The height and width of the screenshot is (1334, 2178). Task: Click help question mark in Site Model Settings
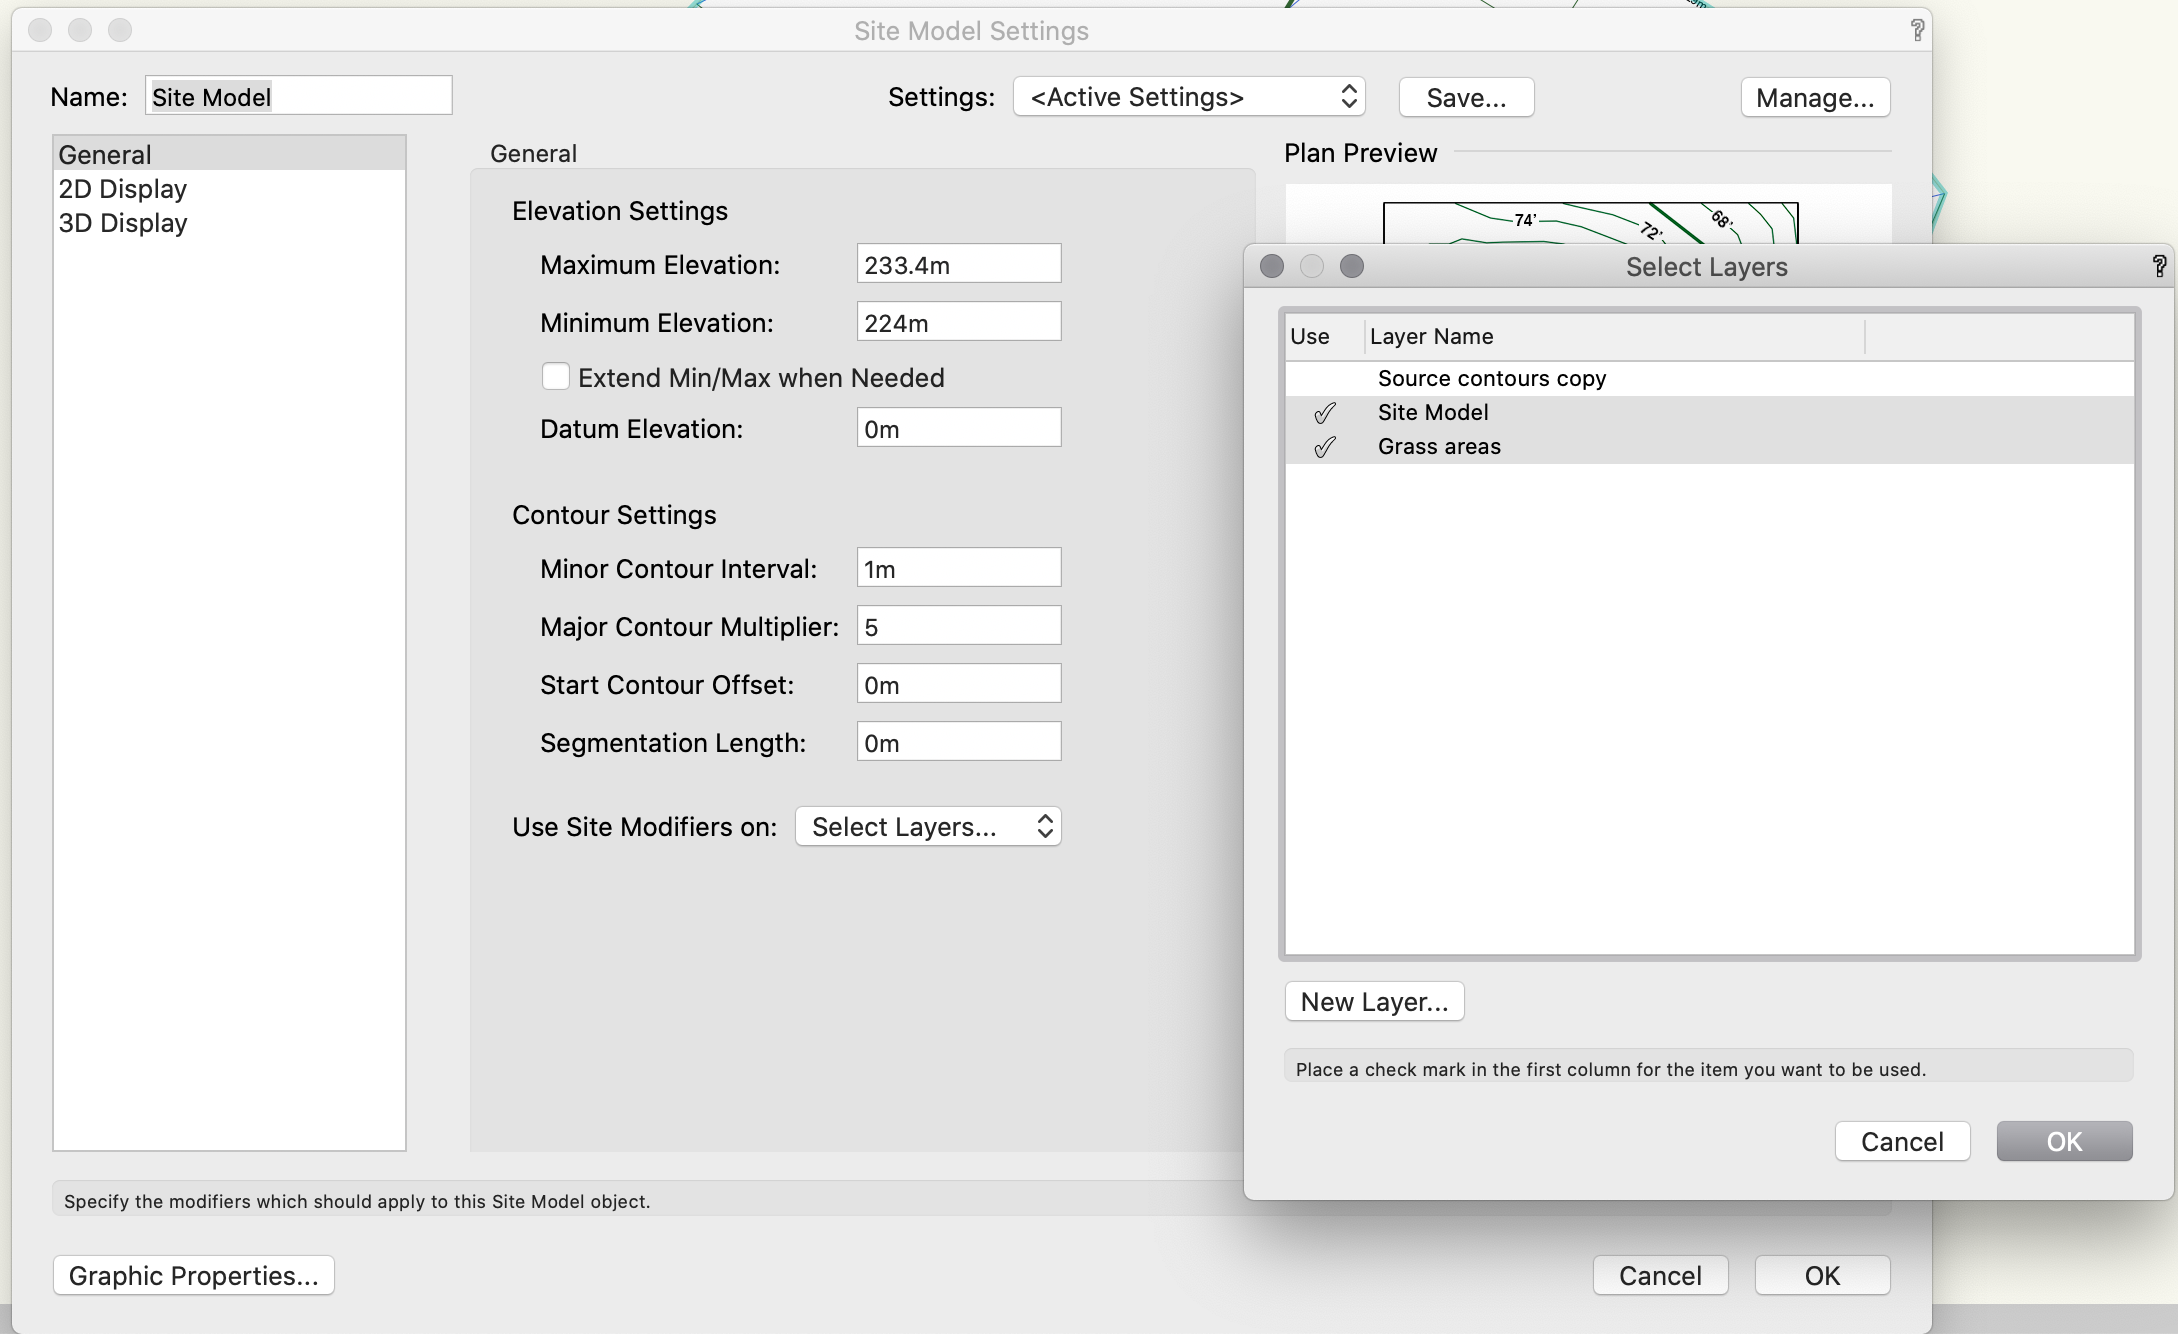coord(1916,31)
